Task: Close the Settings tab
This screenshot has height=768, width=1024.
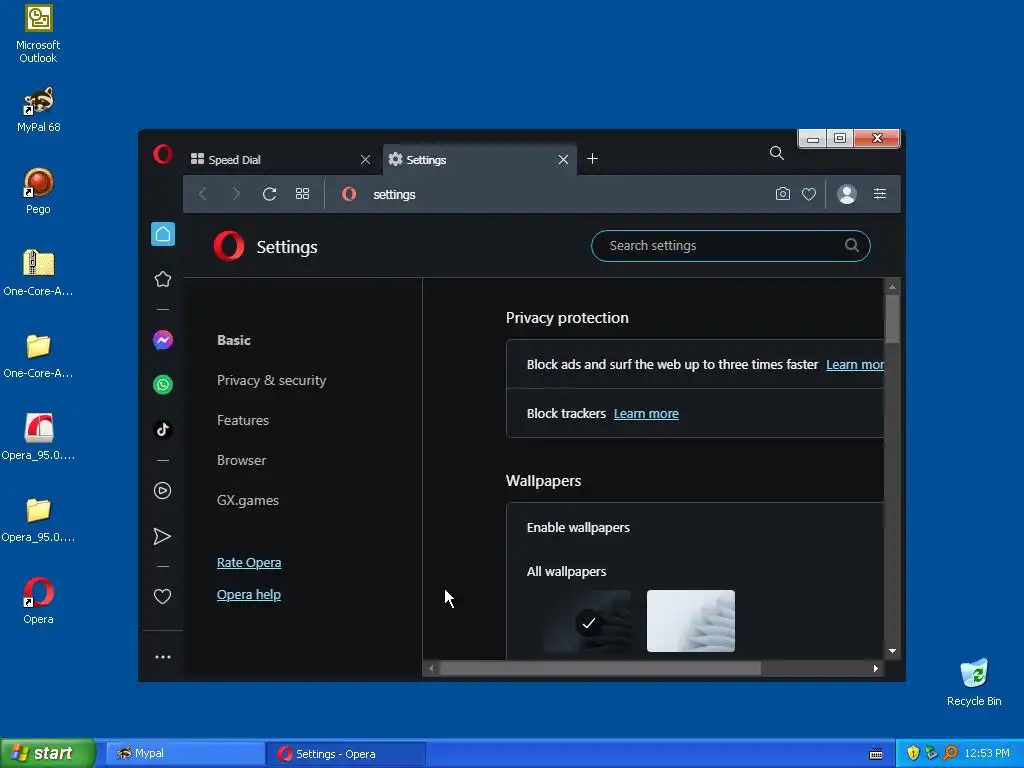Action: tap(563, 159)
